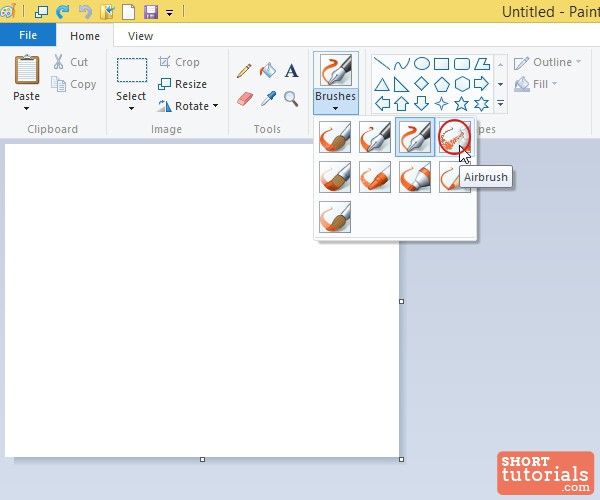Move shapes gallery down one row
Image resolution: width=600 pixels, height=500 pixels.
[500, 84]
